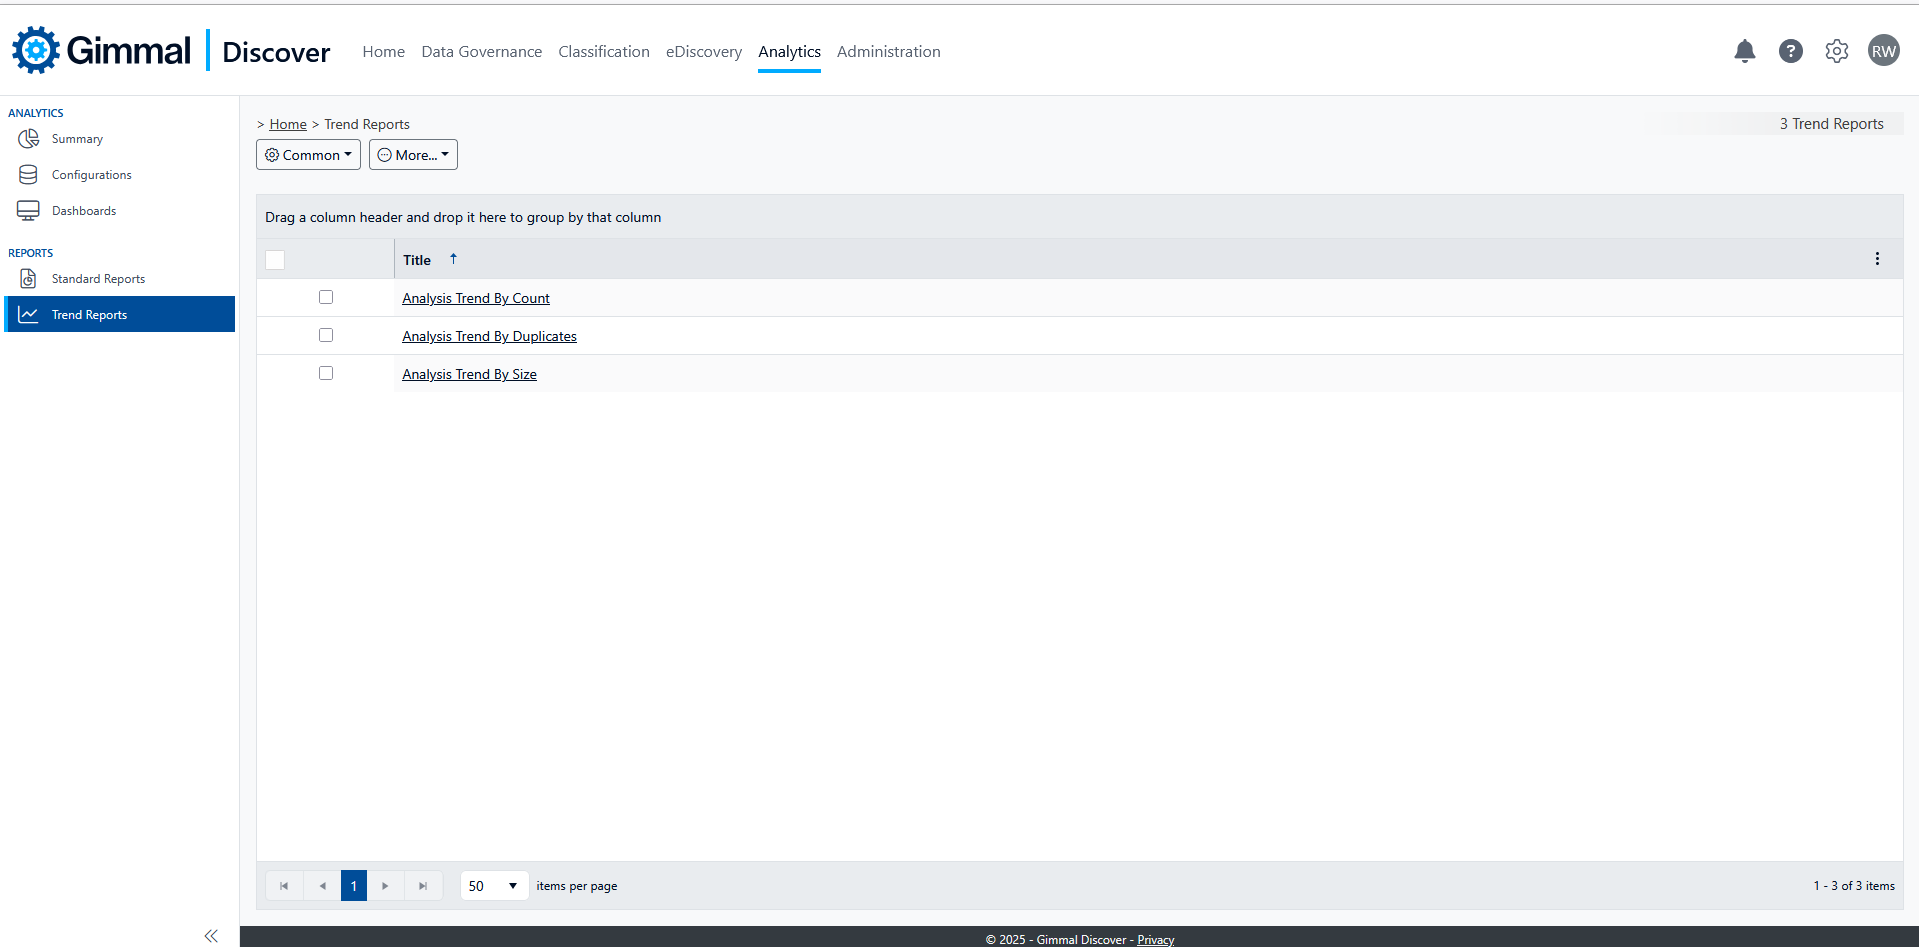The image size is (1919, 947).
Task: Switch to the Data Governance tab
Action: click(x=481, y=52)
